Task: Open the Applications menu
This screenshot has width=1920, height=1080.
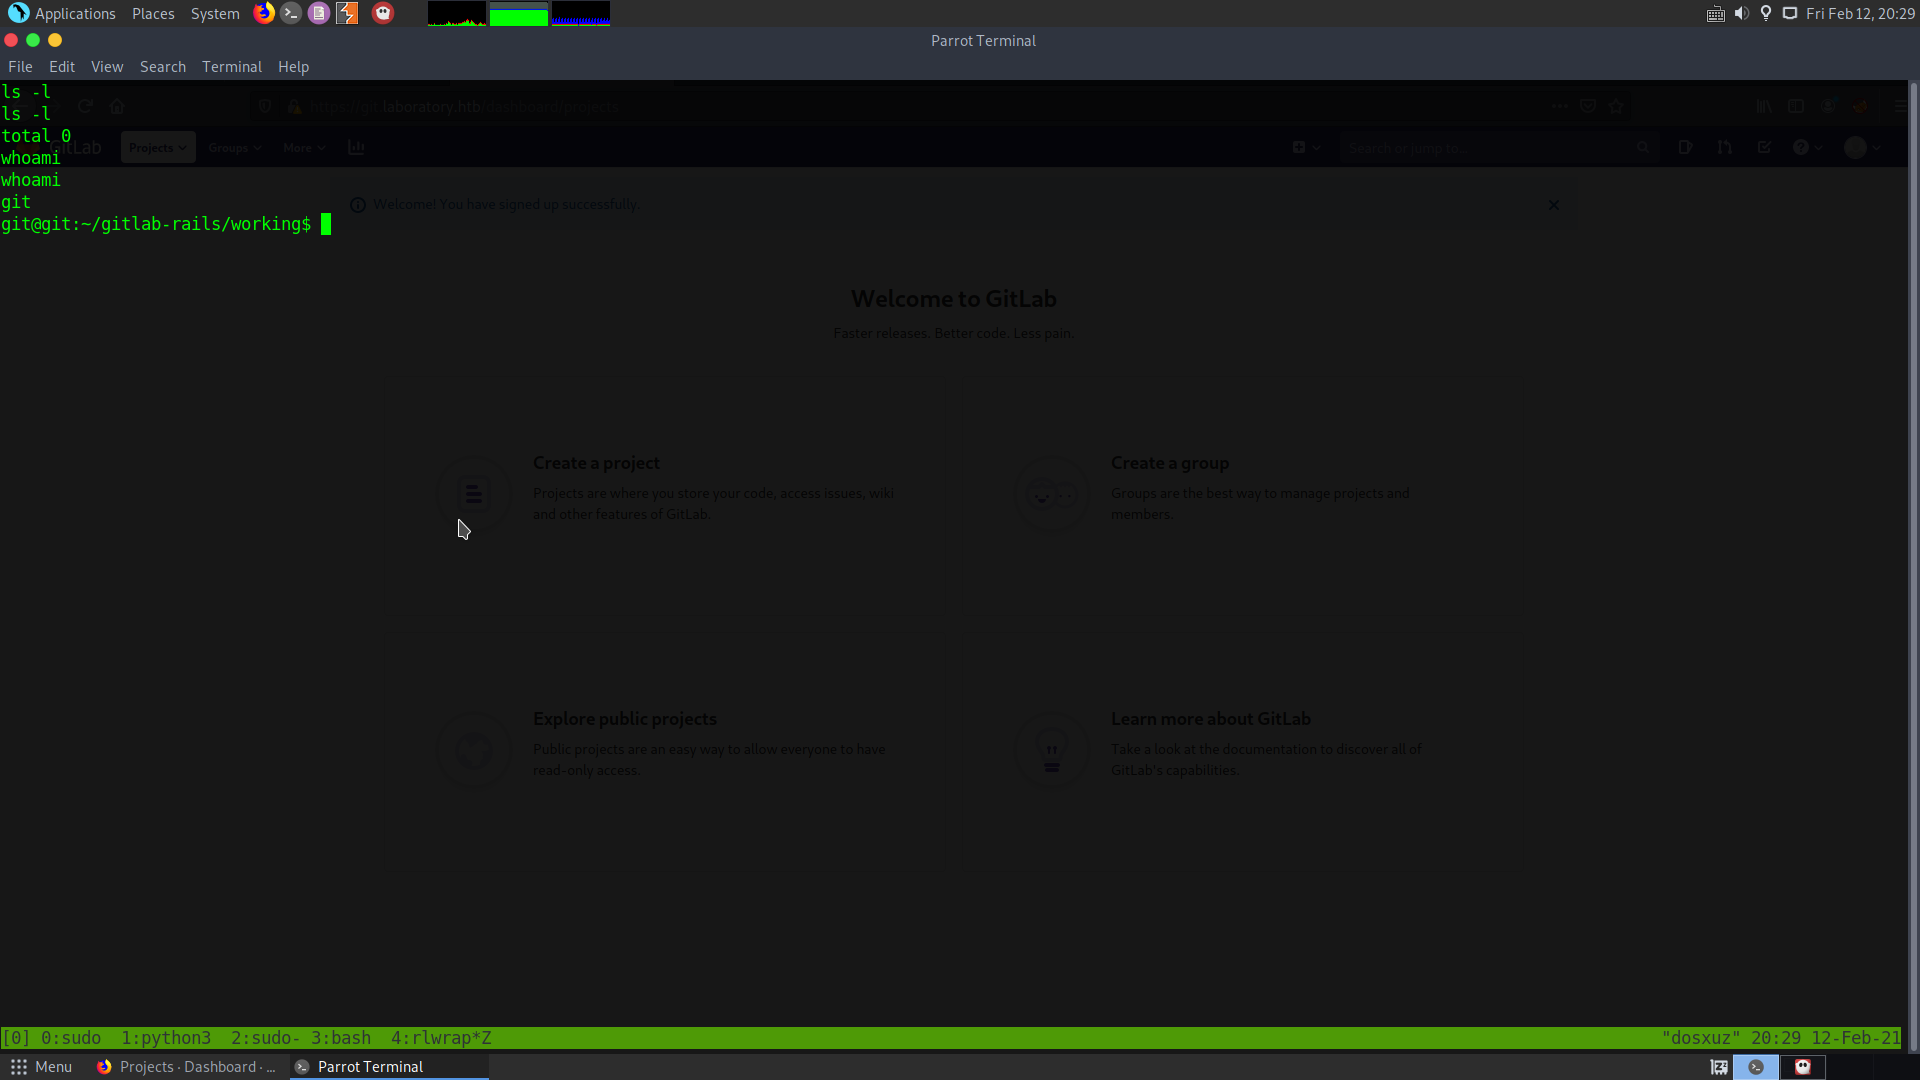Action: pyautogui.click(x=62, y=13)
